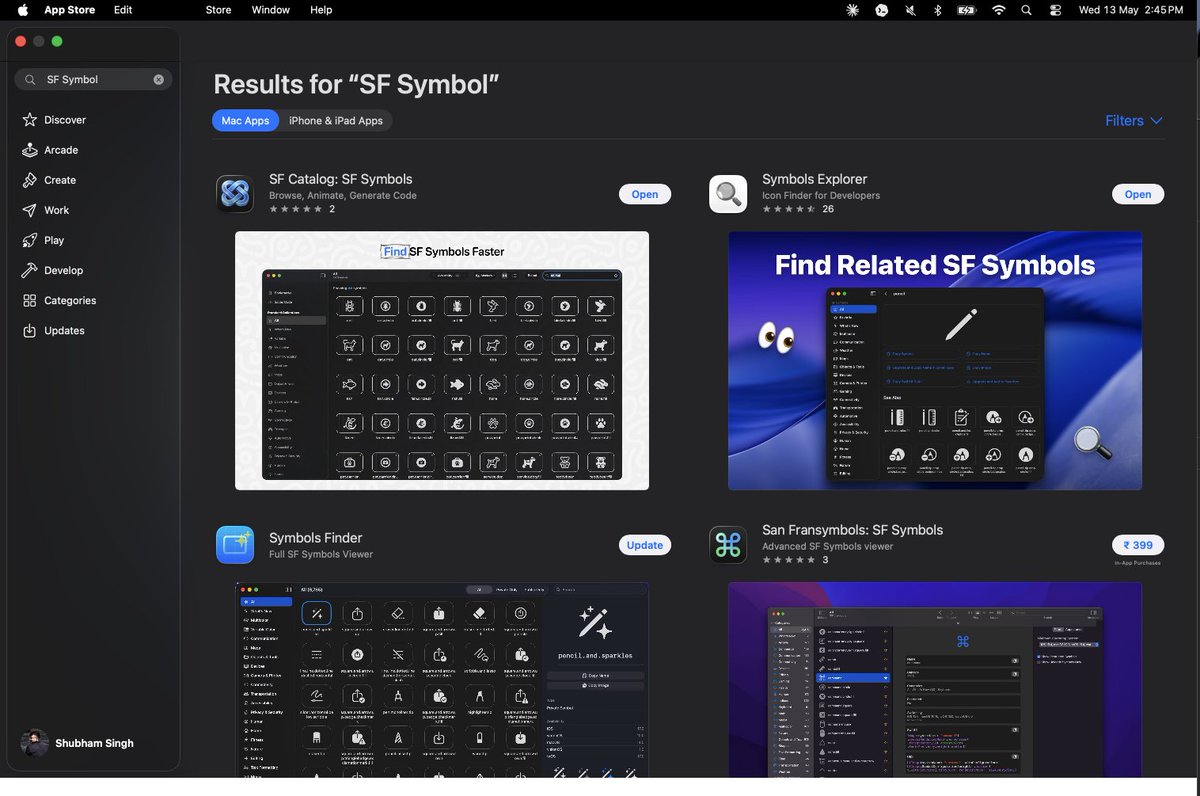This screenshot has width=1200, height=796.
Task: Open the Find SF Symbols Faster screenshot
Action: pyautogui.click(x=442, y=361)
